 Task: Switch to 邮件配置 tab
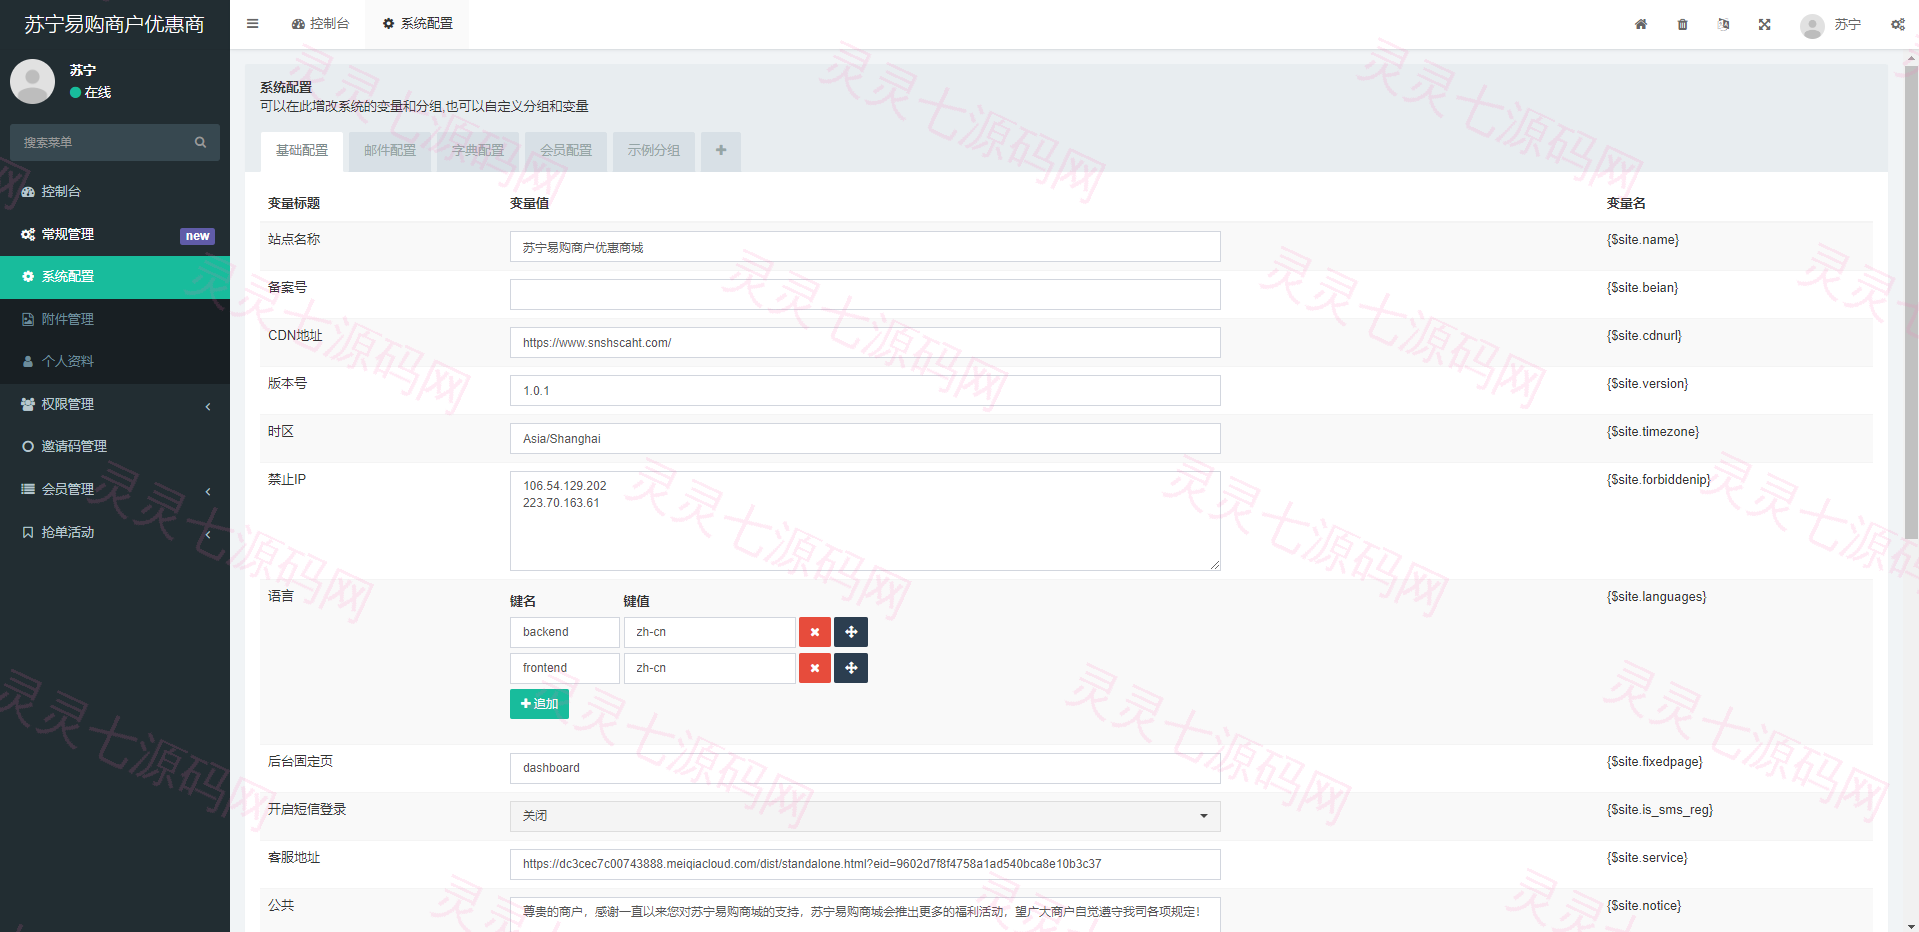(390, 151)
